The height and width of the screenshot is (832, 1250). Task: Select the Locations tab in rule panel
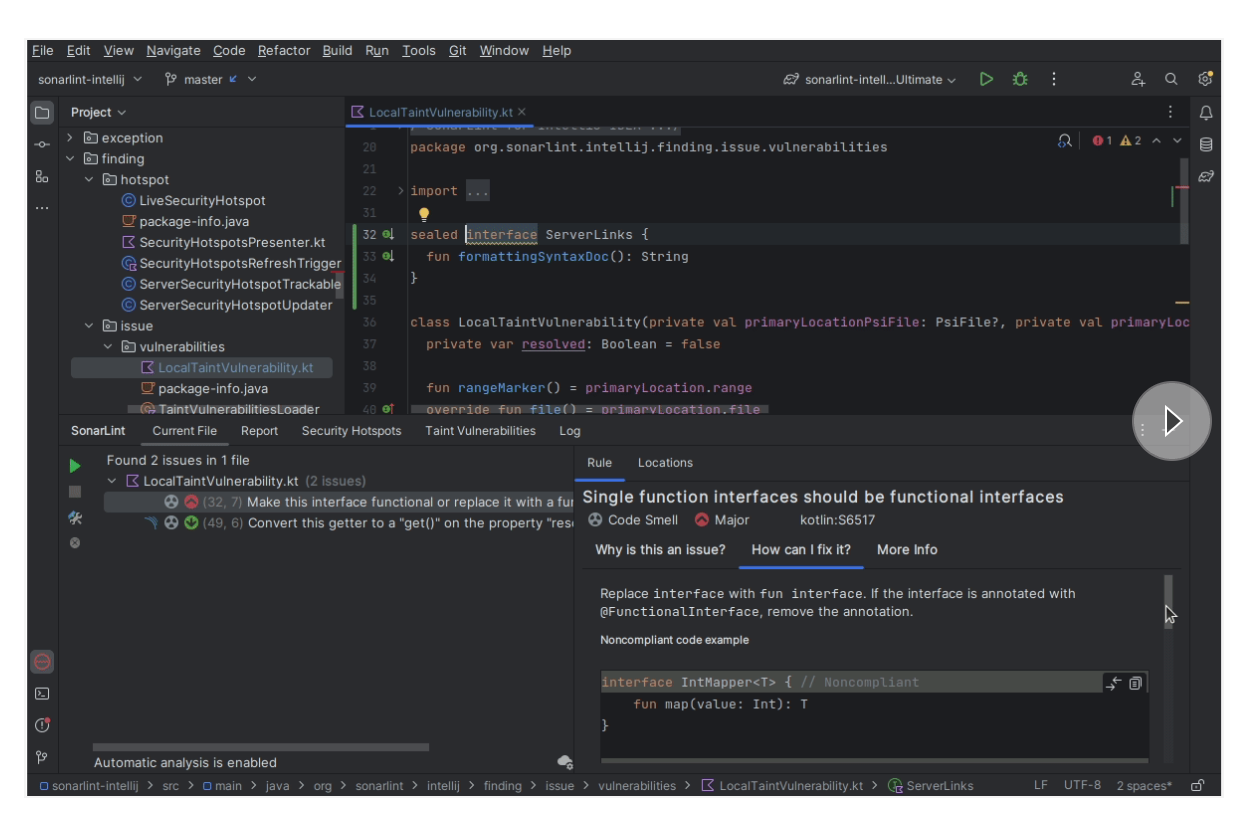coord(665,462)
